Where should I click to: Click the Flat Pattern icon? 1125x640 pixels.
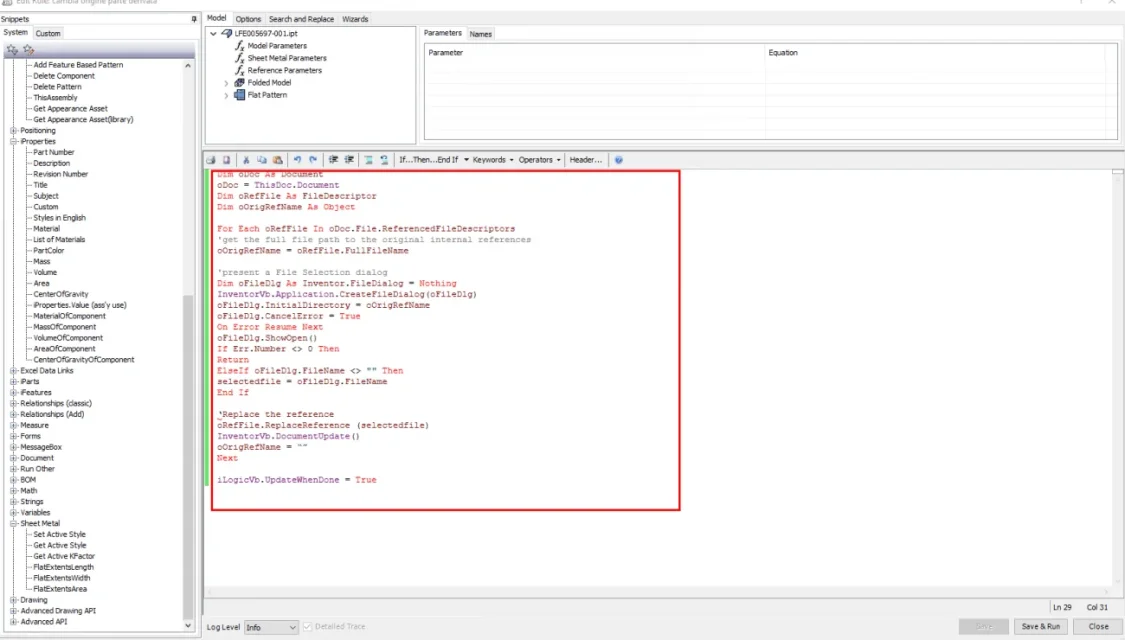point(240,95)
